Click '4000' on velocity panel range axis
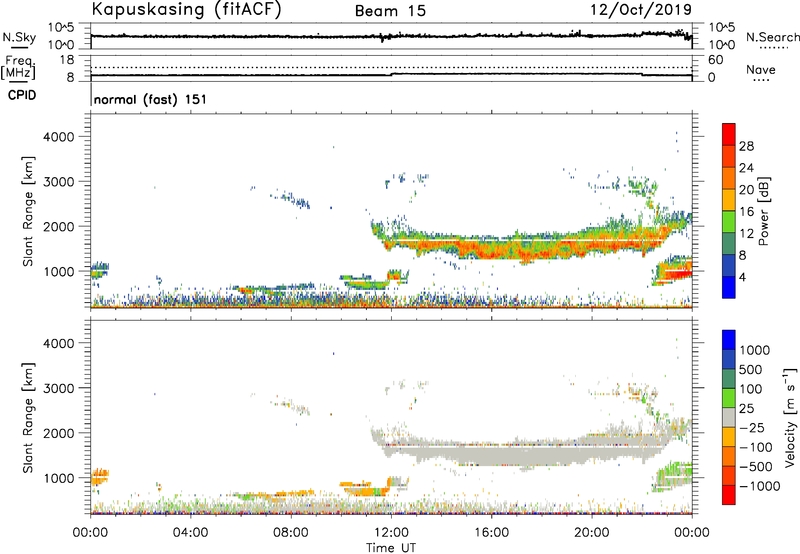The width and height of the screenshot is (800, 554). (59, 343)
